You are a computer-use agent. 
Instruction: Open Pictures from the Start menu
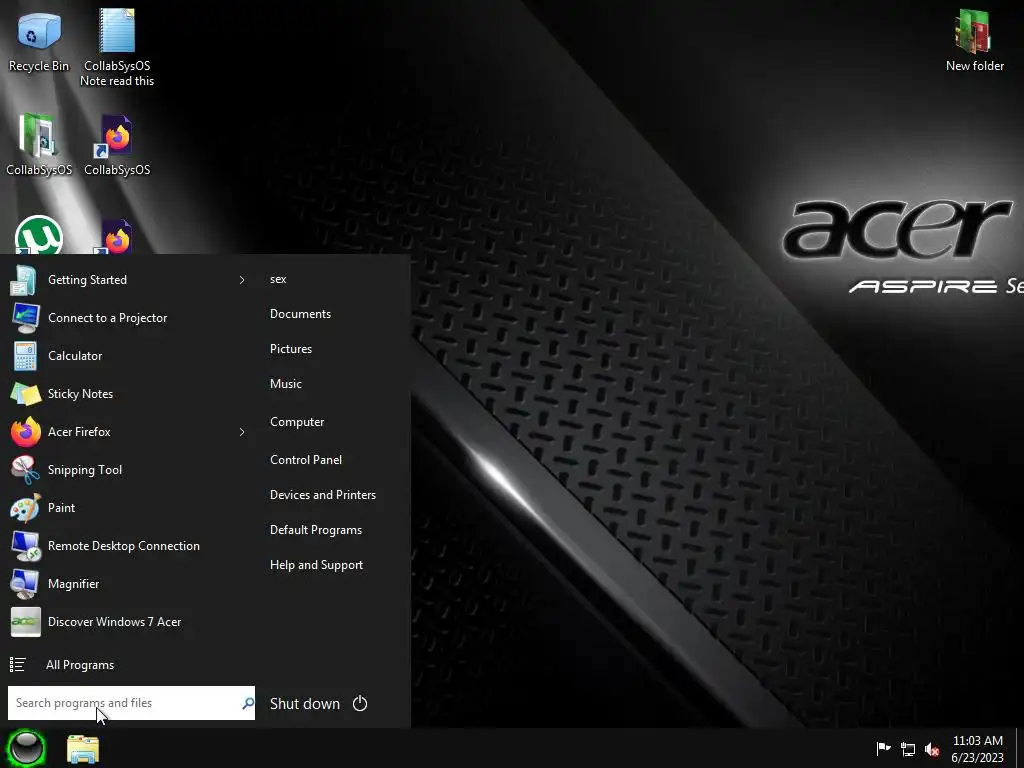coord(291,349)
